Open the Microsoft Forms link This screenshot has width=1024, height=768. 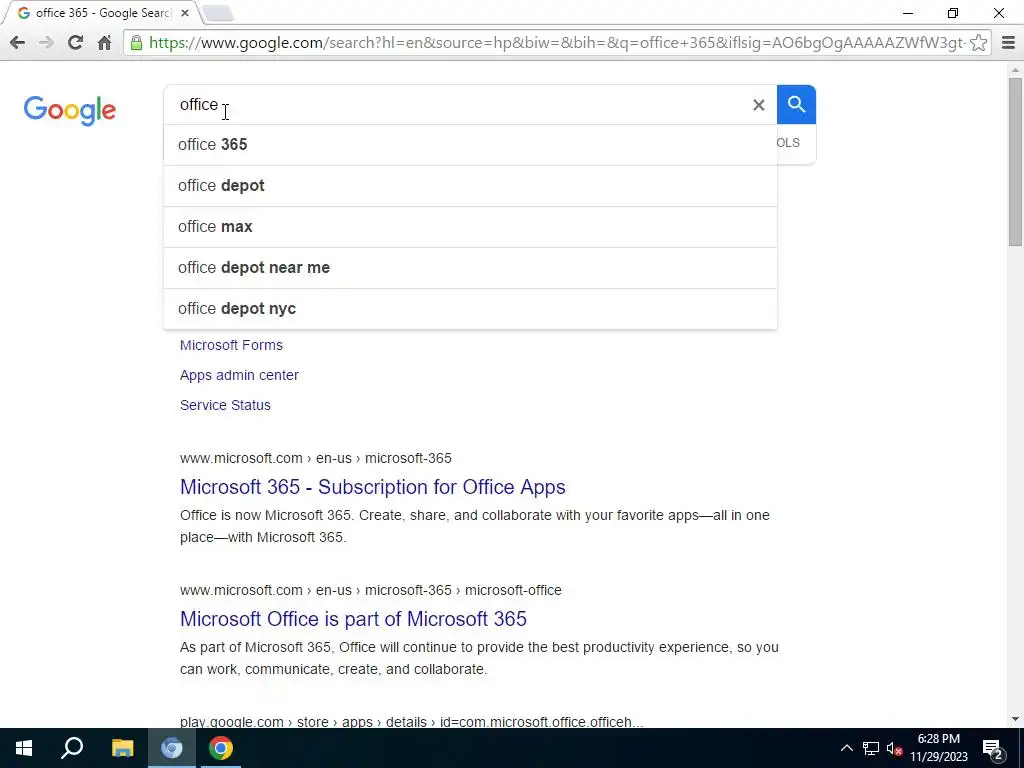(231, 345)
